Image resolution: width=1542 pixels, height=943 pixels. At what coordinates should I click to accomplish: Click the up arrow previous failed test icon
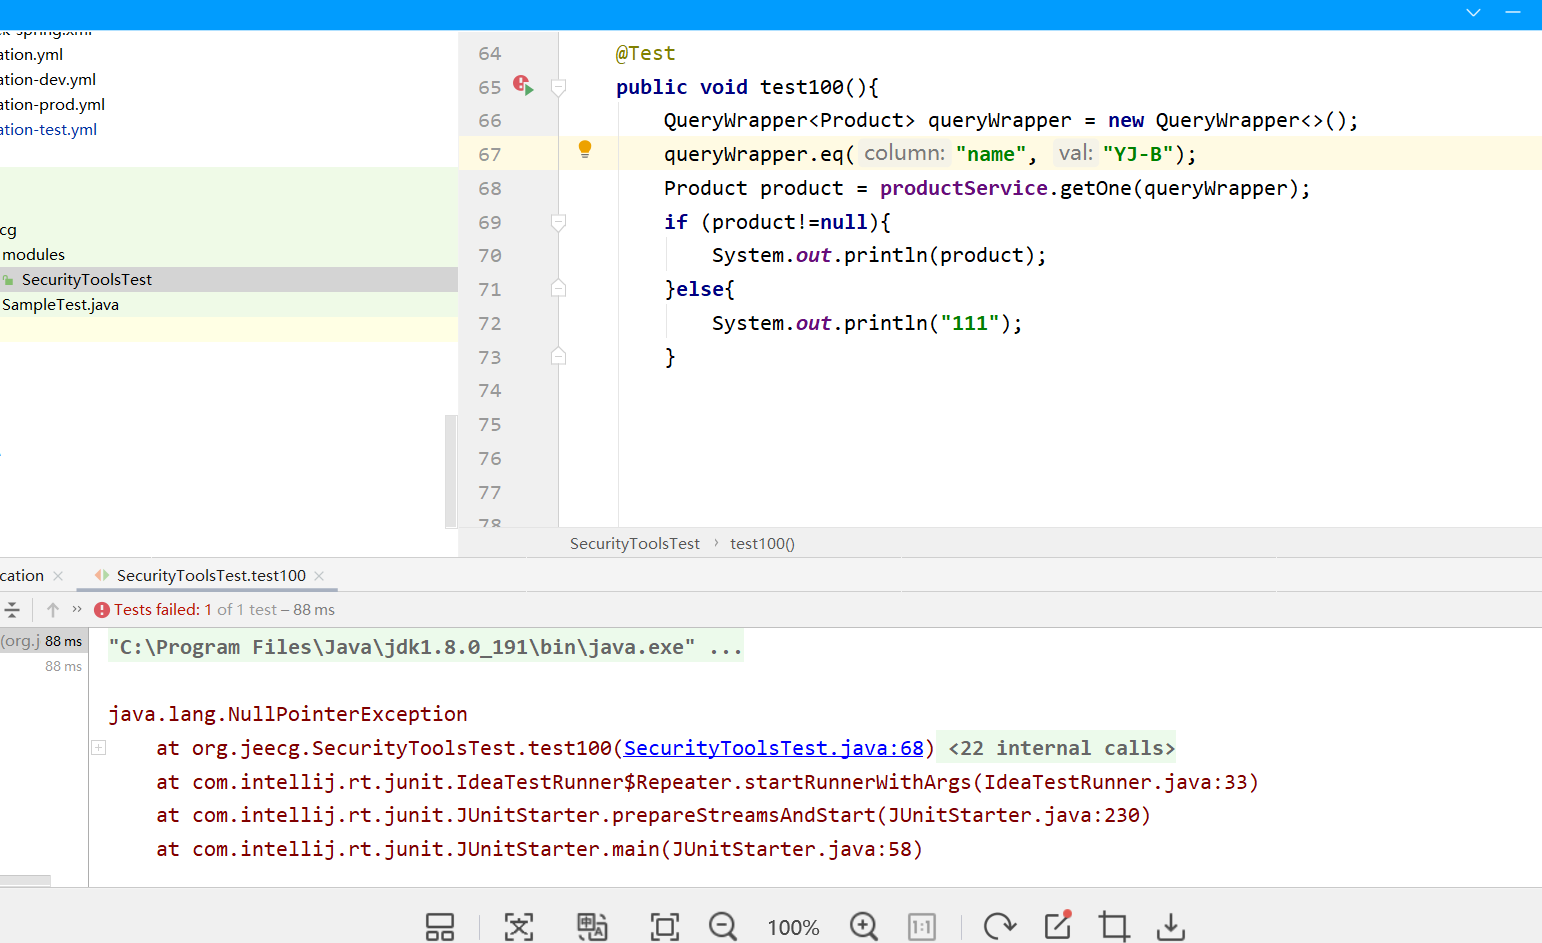point(53,609)
